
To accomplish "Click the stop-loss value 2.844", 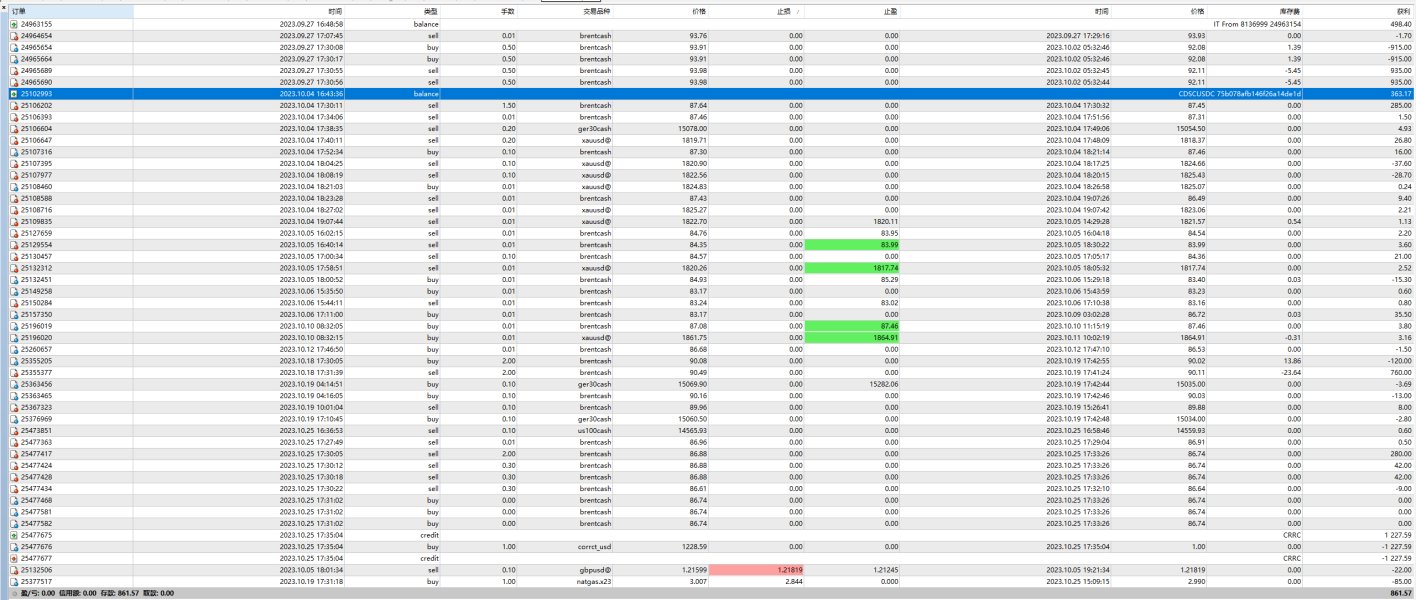I will 793,582.
